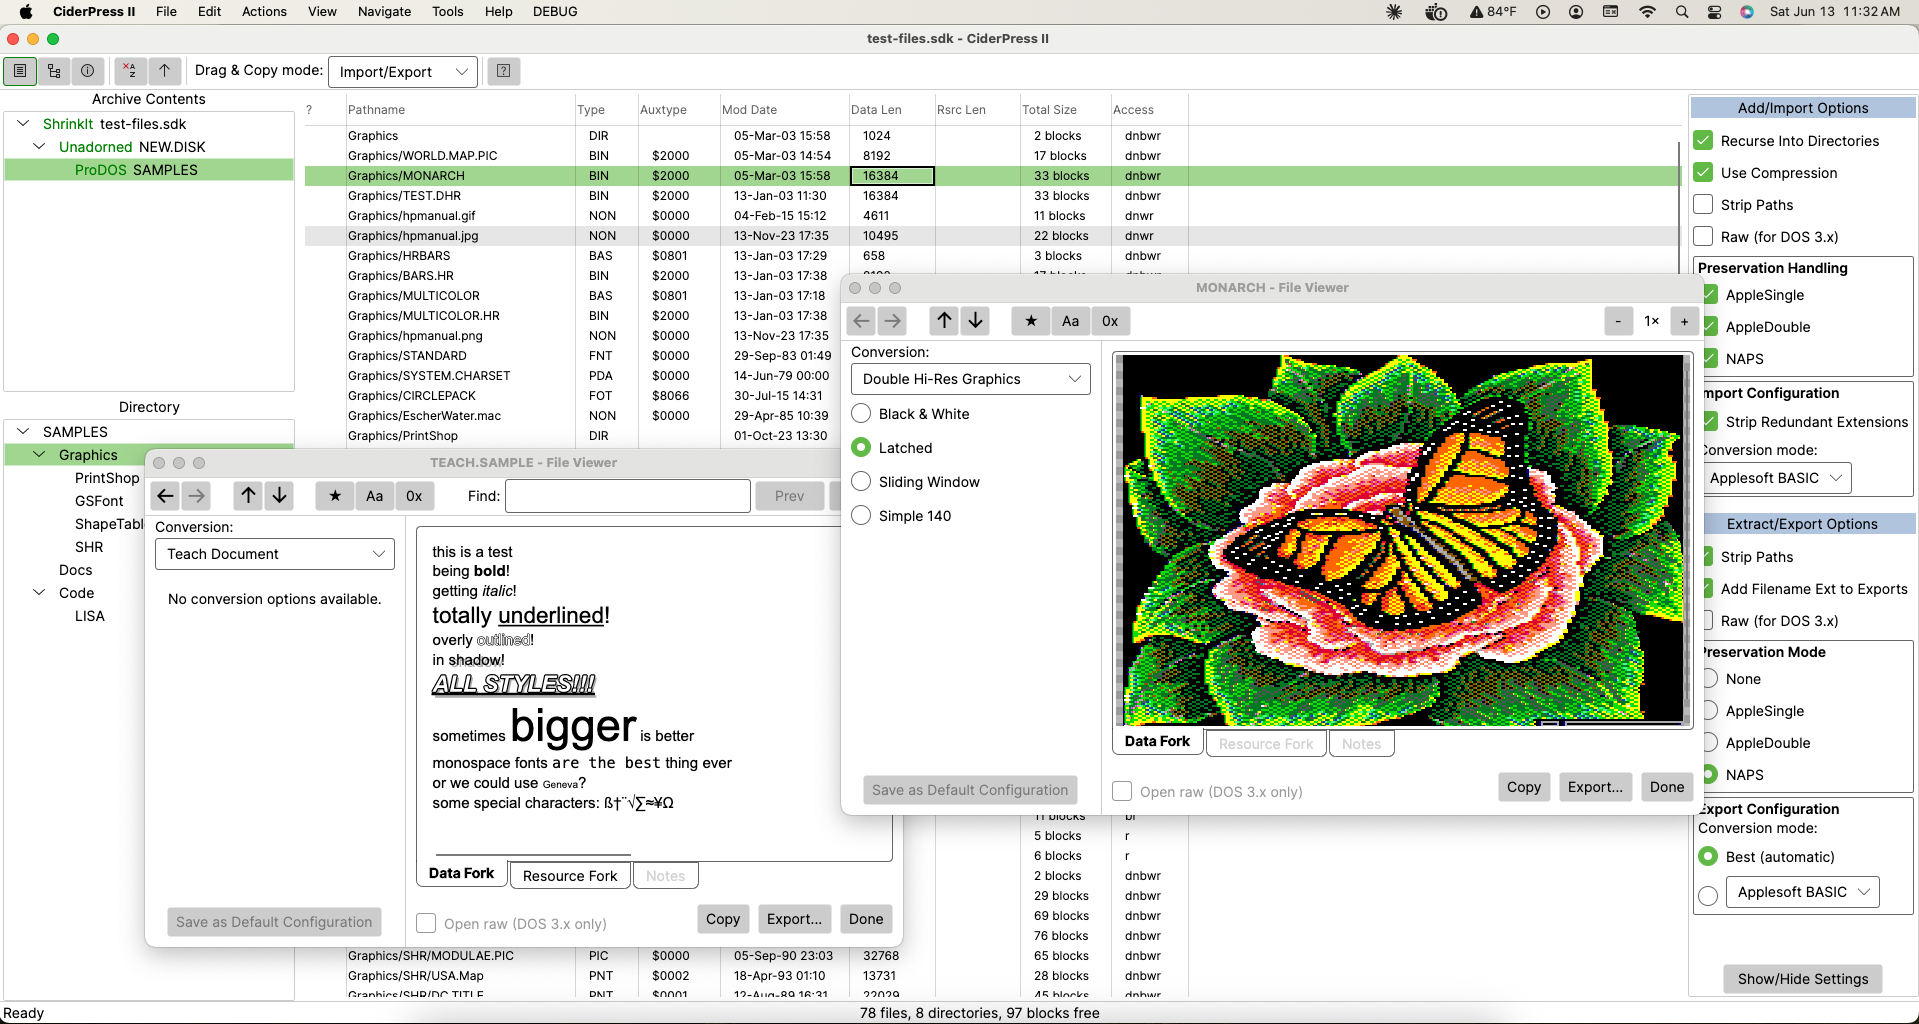Click Export... in MONARCH File Viewer
The height and width of the screenshot is (1024, 1919).
(1595, 787)
